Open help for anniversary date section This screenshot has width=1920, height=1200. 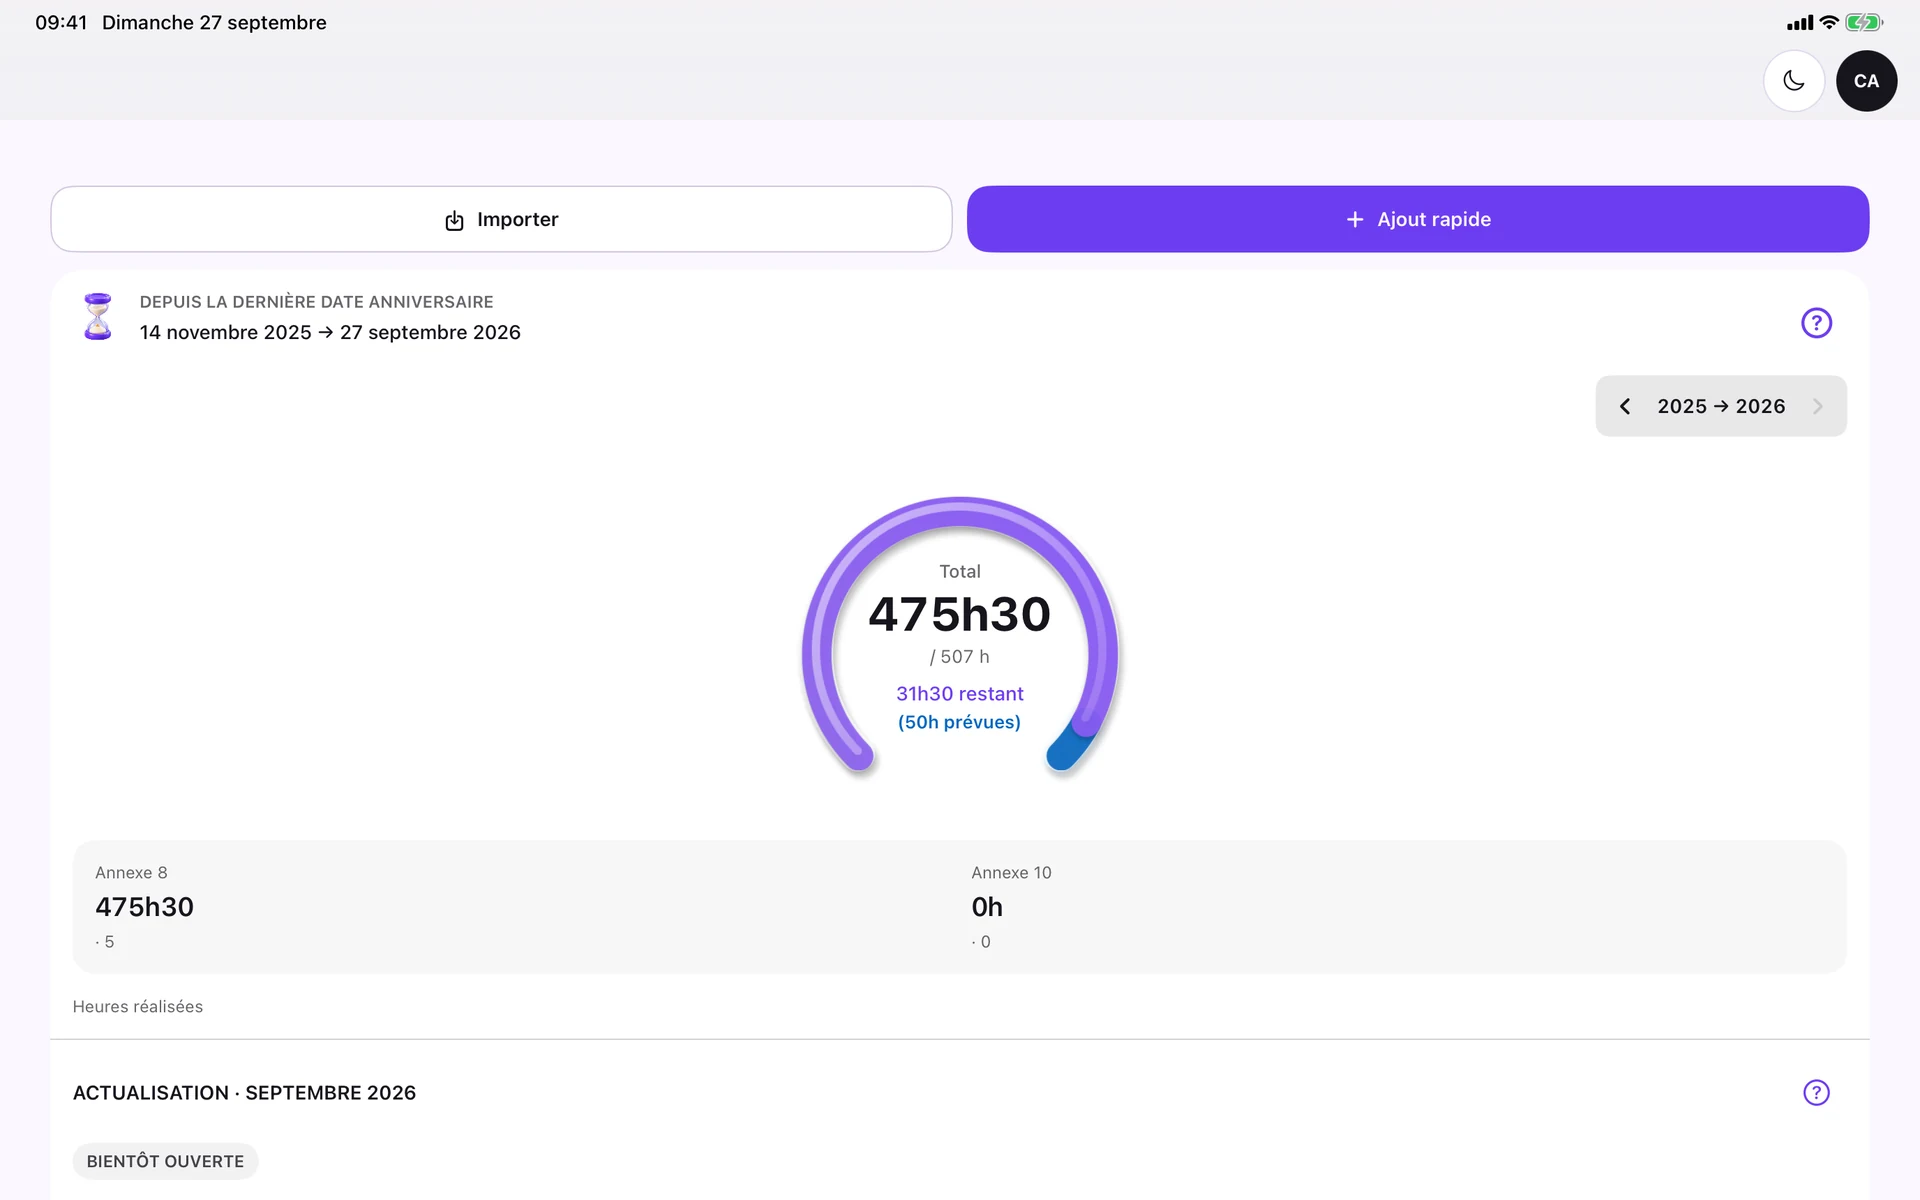[1816, 323]
